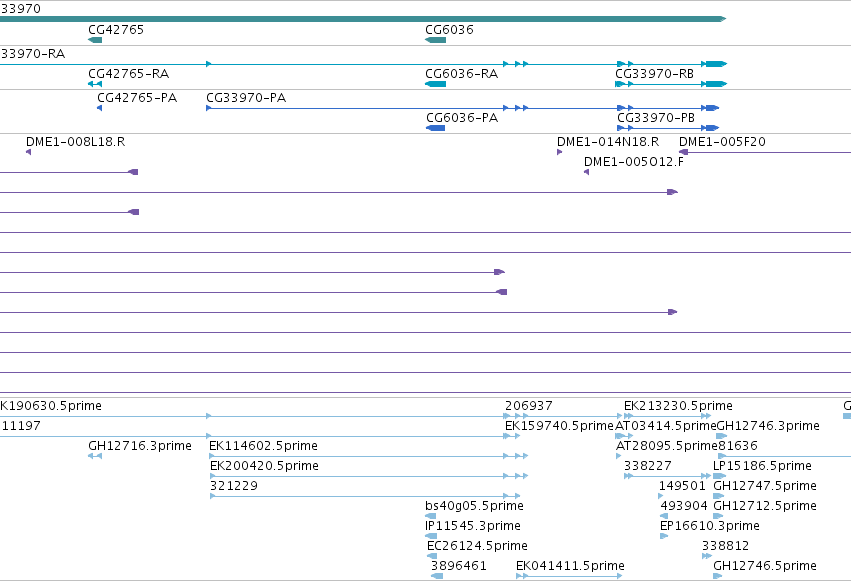Viewport: 851px width, 581px height.
Task: Select the EC26124.5prime EST label
Action: pos(477,546)
